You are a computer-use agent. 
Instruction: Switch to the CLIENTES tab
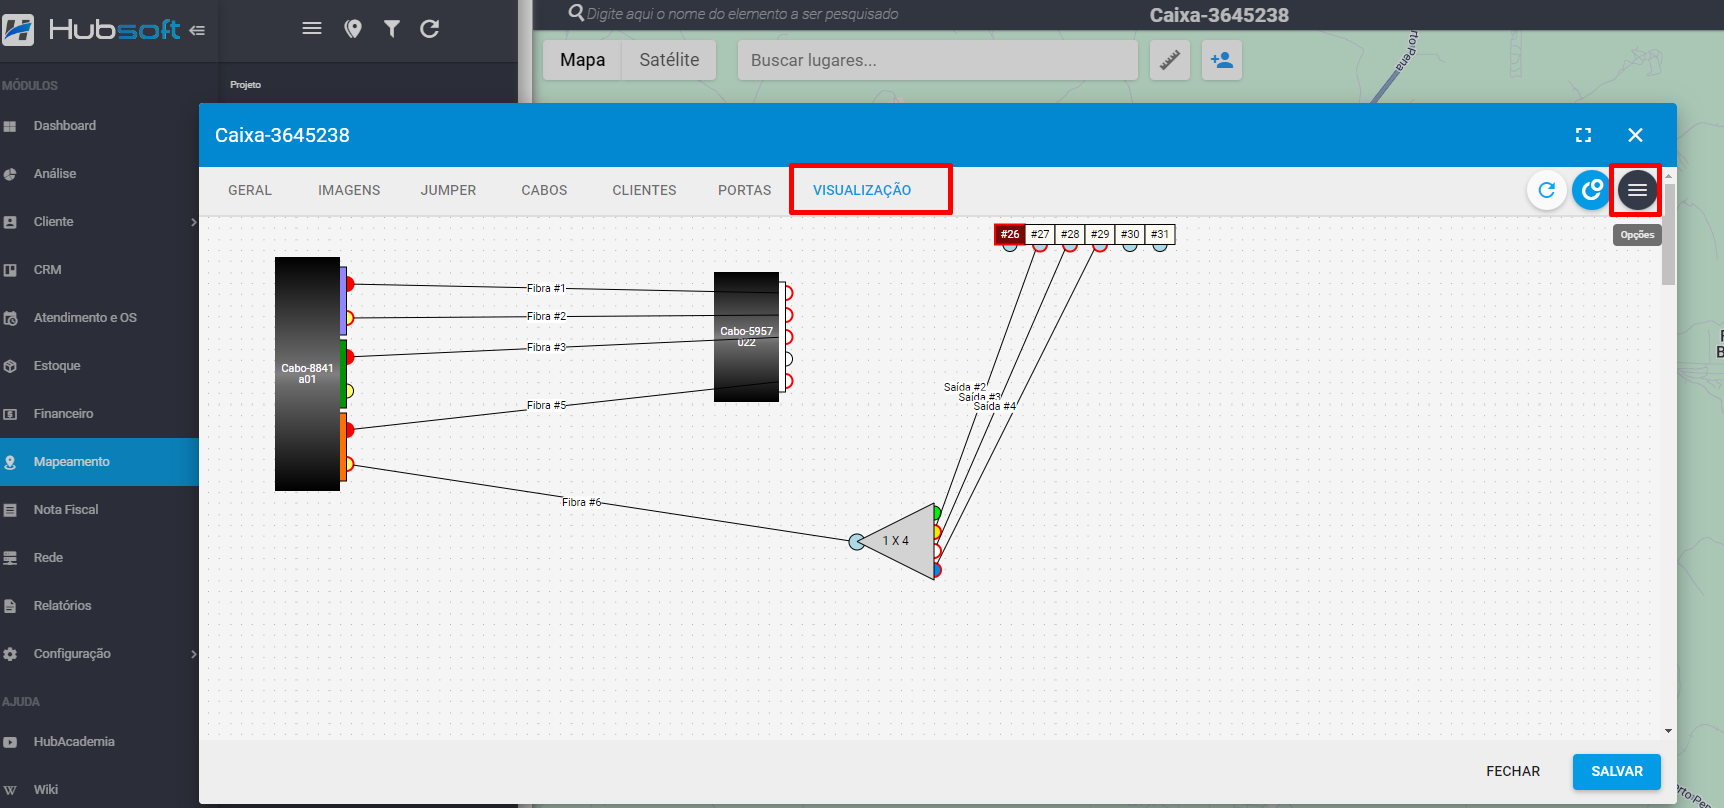(644, 190)
